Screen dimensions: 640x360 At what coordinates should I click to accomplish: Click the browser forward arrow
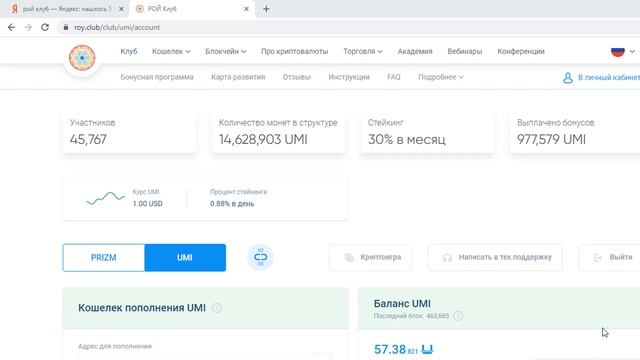(x=28, y=27)
